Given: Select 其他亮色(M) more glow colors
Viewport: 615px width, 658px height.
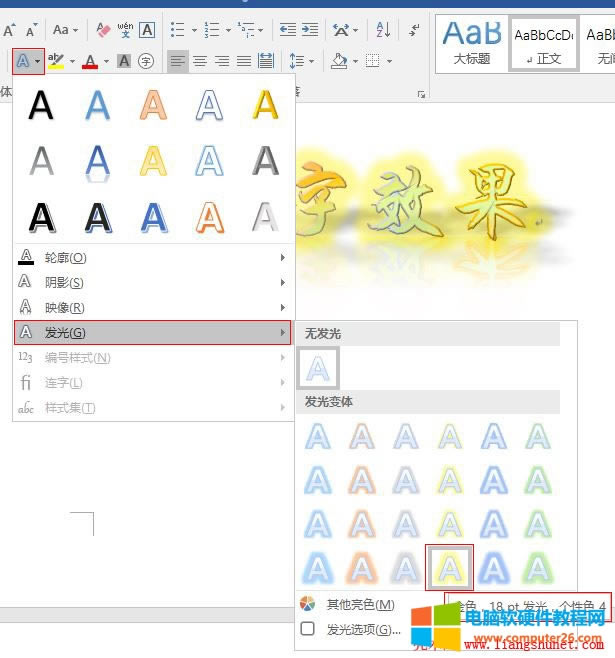Looking at the screenshot, I should (360, 605).
